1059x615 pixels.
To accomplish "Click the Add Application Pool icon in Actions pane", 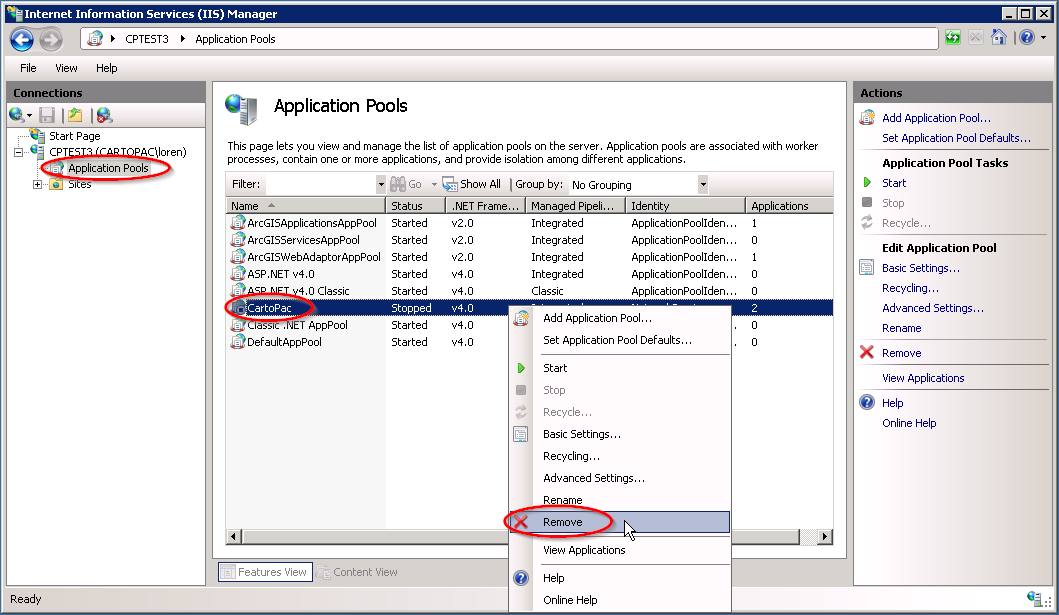I will (867, 118).
